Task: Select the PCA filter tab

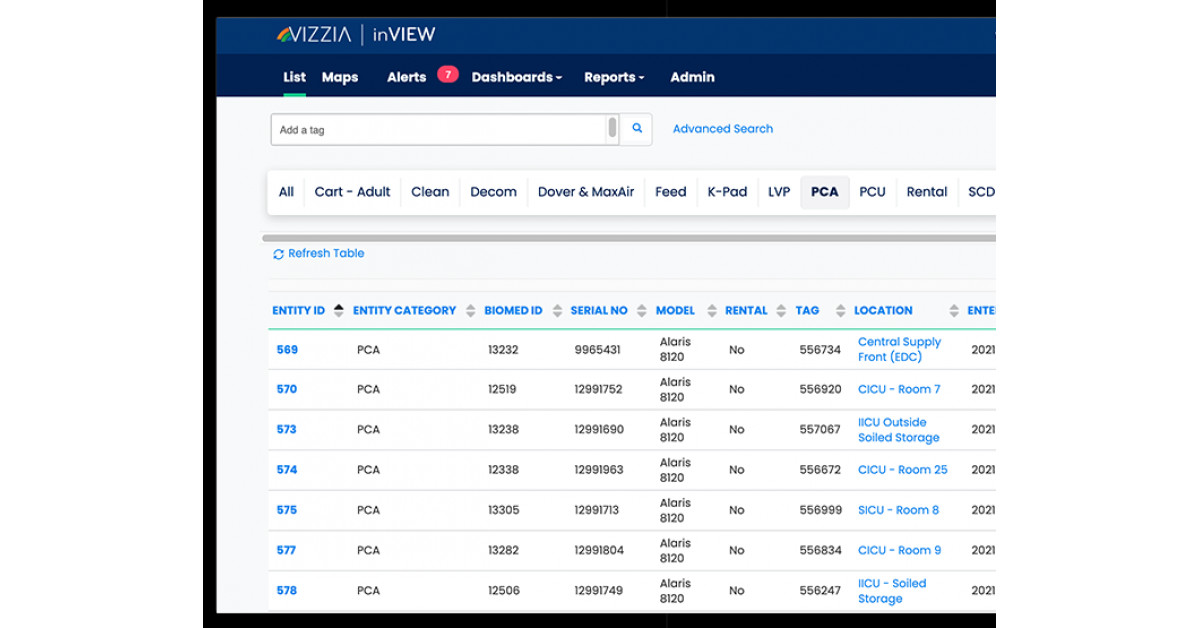Action: (824, 192)
